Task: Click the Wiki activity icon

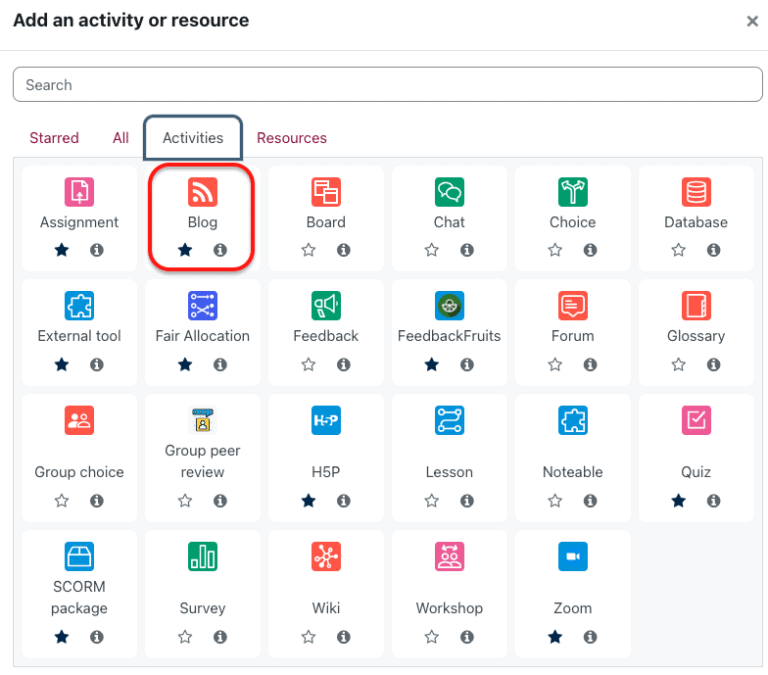Action: (x=326, y=557)
